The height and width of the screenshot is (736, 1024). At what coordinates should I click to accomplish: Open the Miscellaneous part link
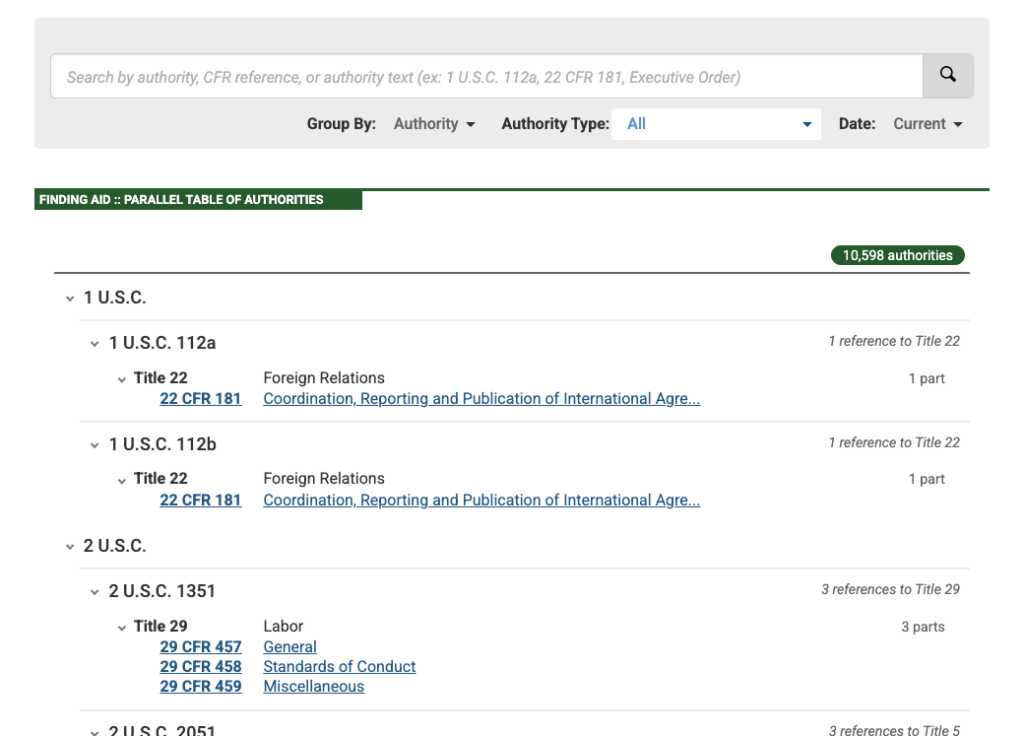314,686
